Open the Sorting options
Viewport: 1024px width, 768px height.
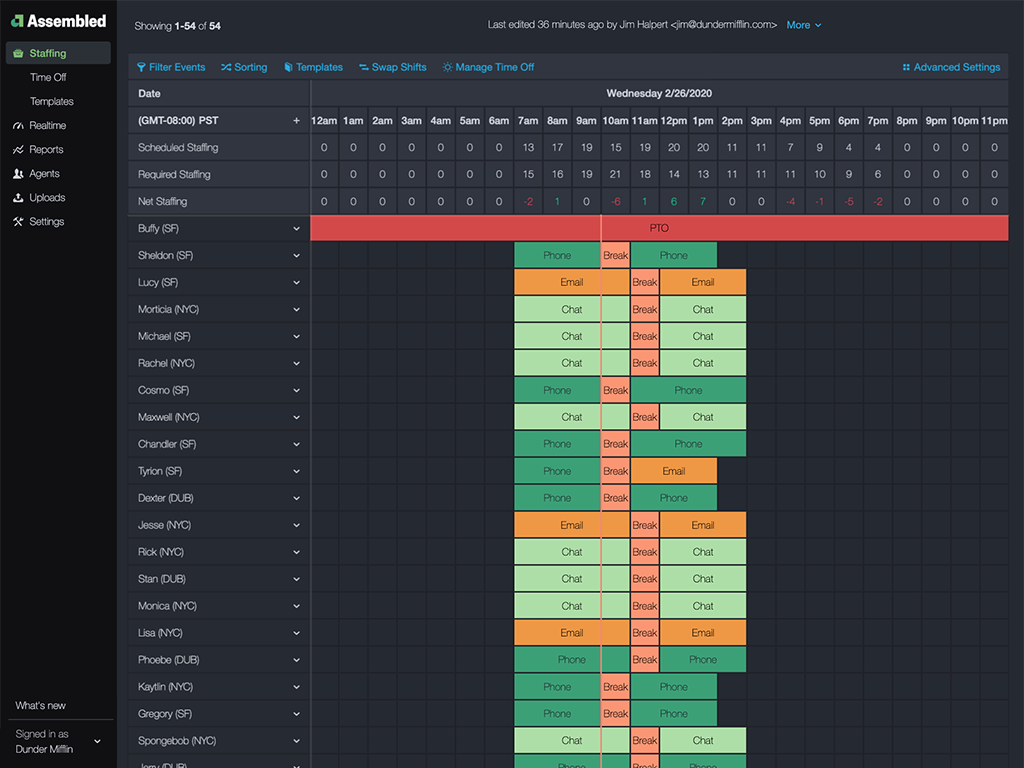[x=244, y=68]
